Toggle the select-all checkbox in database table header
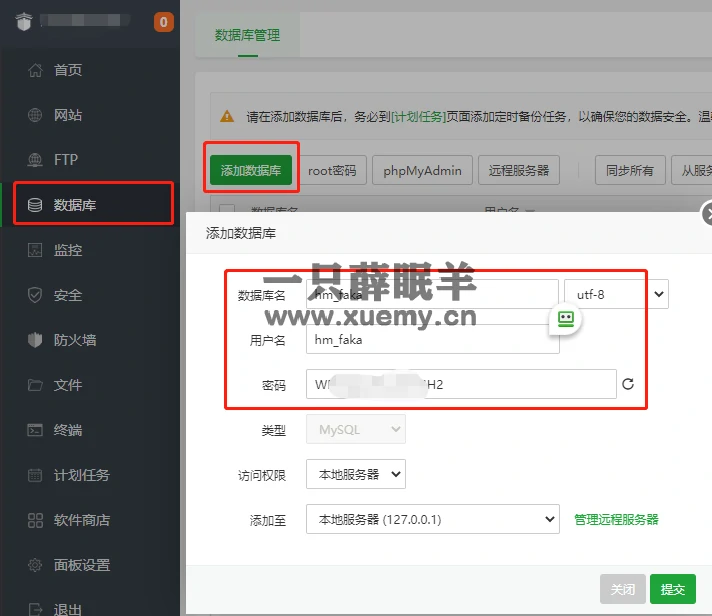Screen dimensions: 712x616 (x=227, y=208)
